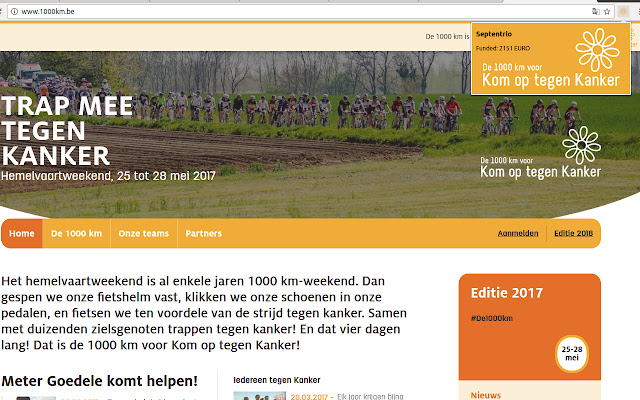The image size is (640, 400).
Task: Click Kom op tegen Kanker text in popup
Action: (551, 80)
